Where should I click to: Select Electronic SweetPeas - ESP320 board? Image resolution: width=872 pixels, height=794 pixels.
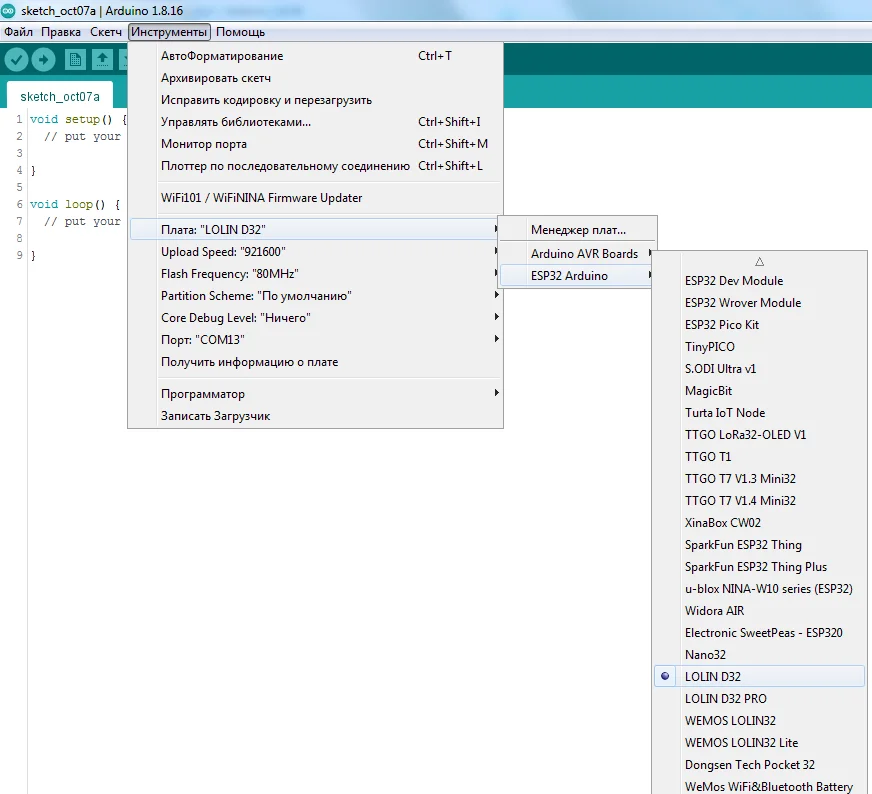(x=760, y=633)
